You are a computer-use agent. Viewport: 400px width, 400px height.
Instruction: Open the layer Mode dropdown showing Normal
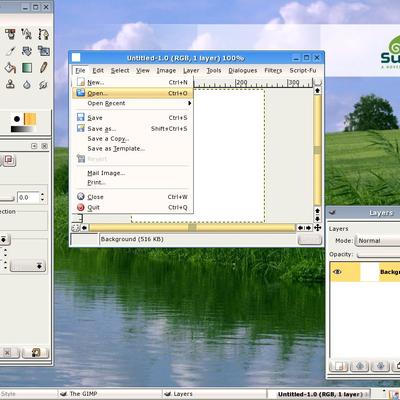(x=378, y=241)
